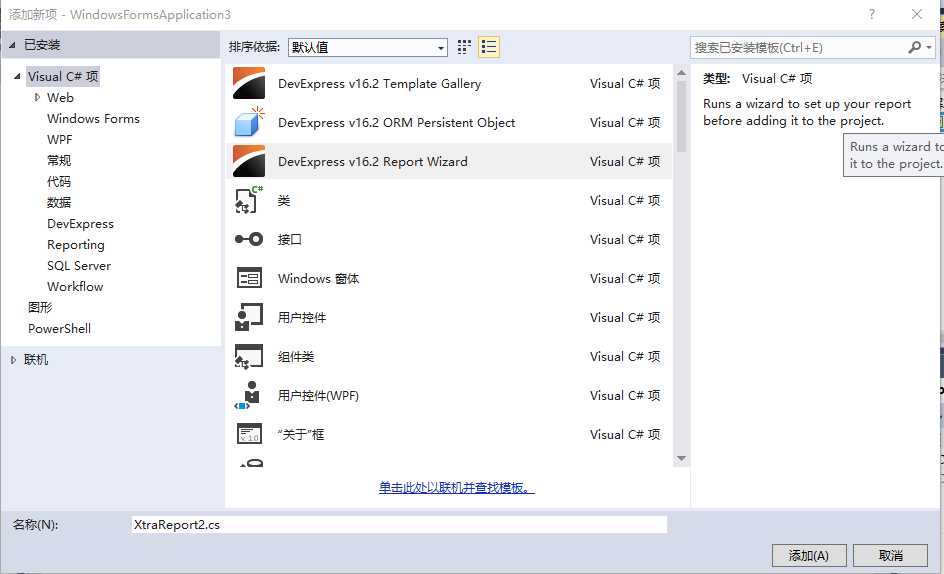Click the search magnifier icon
Screen dimensions: 944x574
(914, 47)
